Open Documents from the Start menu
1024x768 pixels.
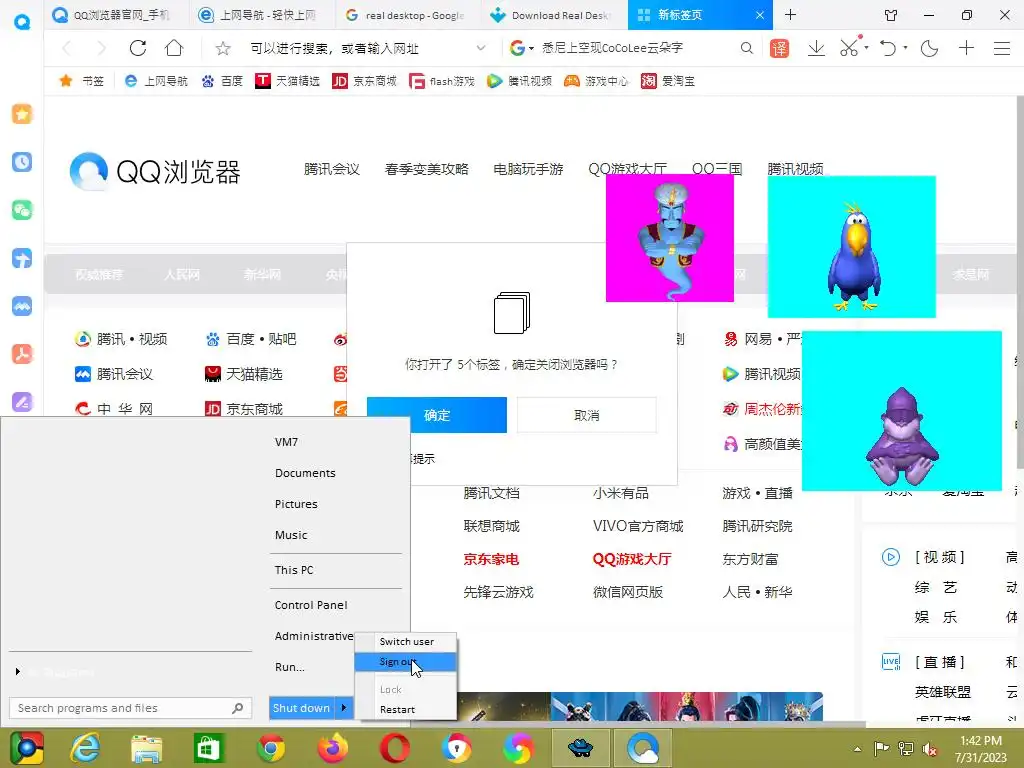click(x=305, y=473)
